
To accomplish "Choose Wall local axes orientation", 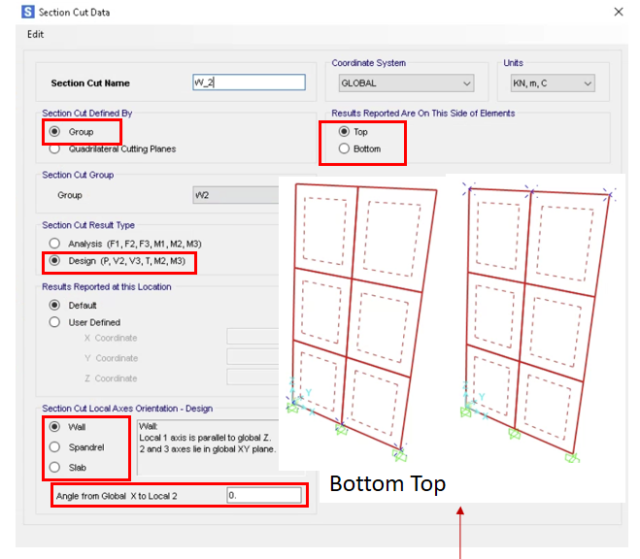I will [54, 426].
